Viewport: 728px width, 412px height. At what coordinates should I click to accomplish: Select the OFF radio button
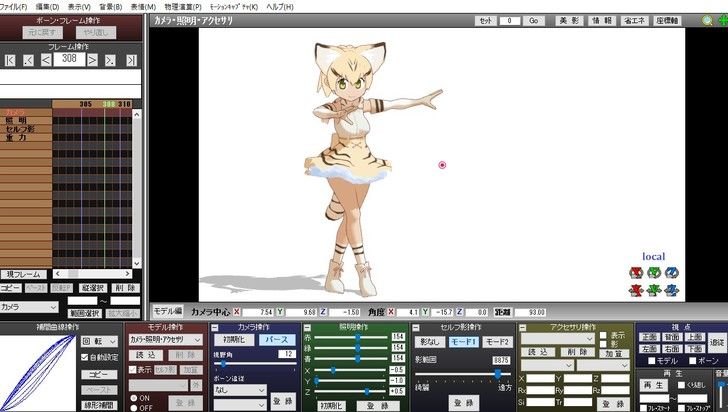pos(134,408)
